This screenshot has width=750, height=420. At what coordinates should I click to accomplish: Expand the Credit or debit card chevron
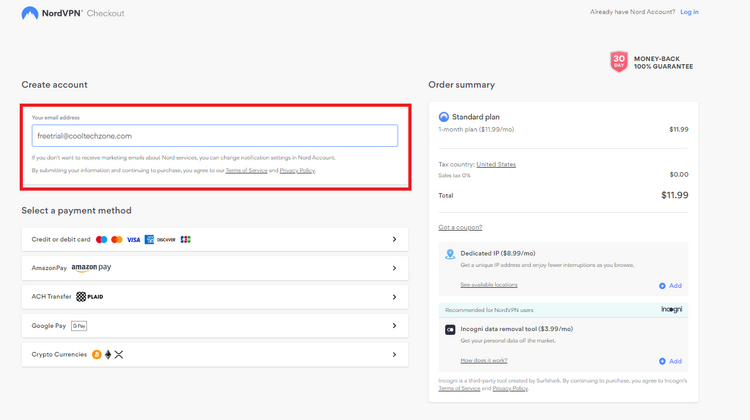tap(394, 239)
